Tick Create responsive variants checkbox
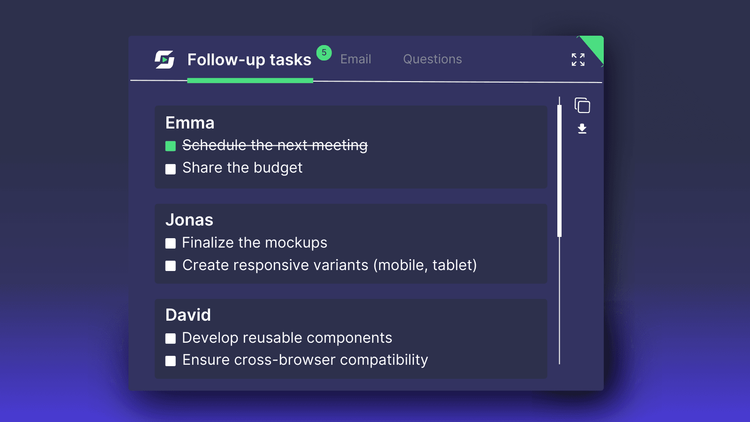This screenshot has width=750, height=422. 171,266
